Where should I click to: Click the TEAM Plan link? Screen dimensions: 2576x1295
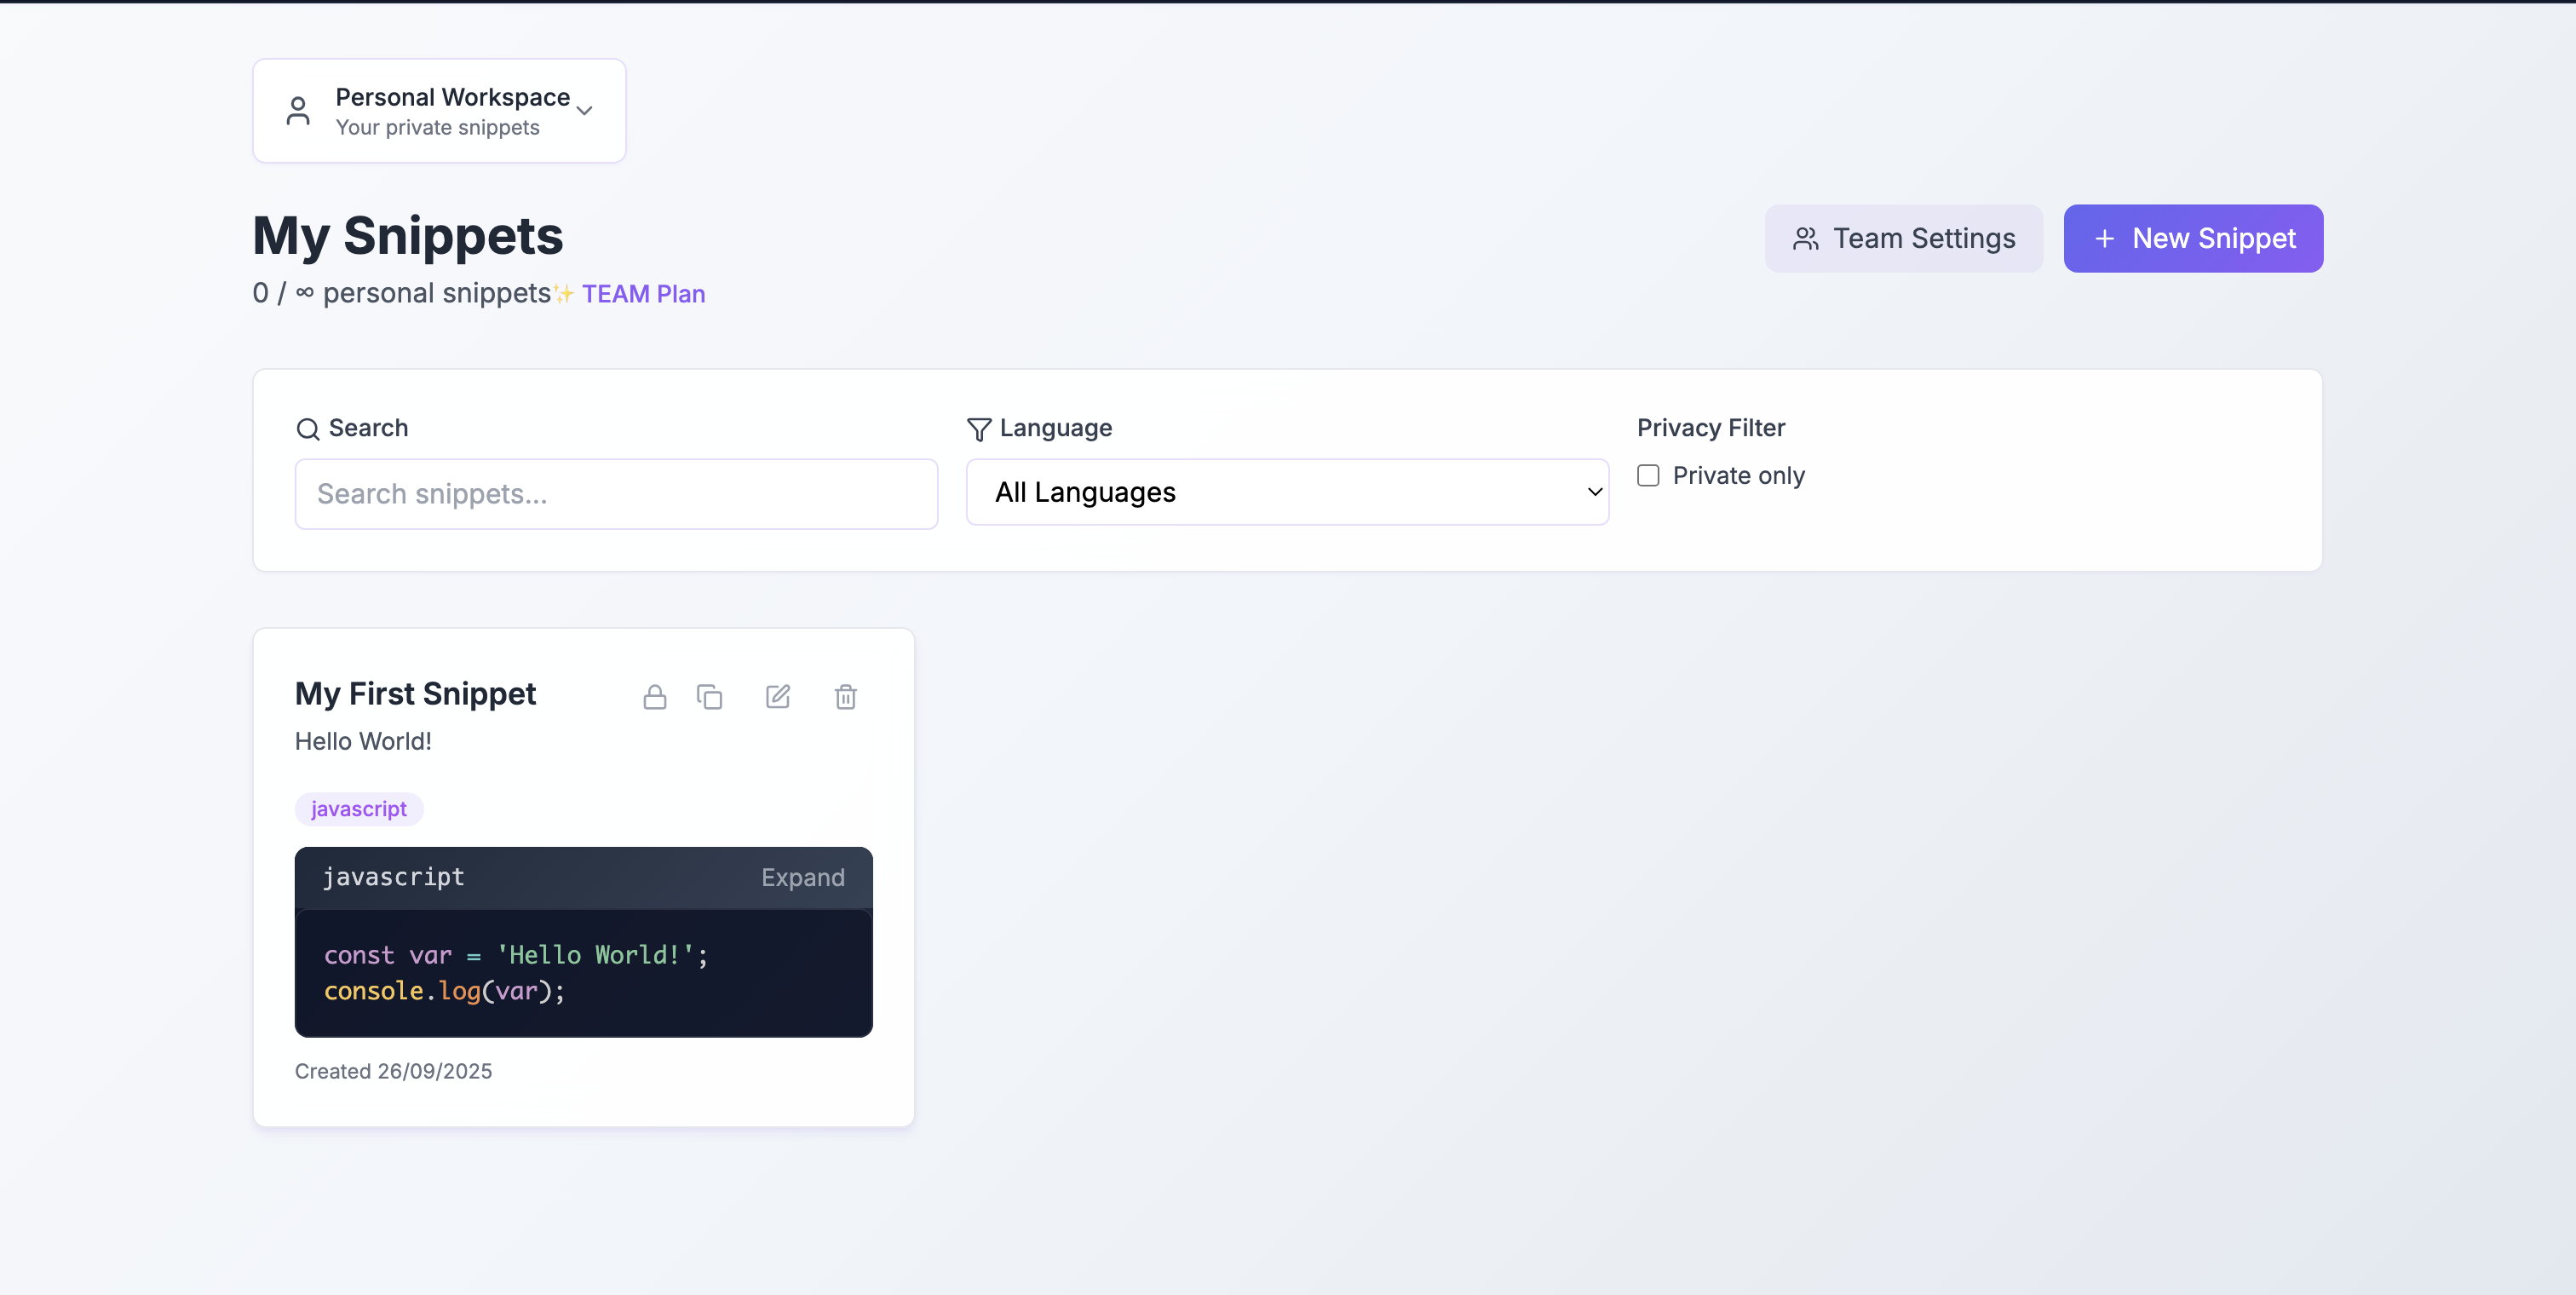pyautogui.click(x=643, y=294)
